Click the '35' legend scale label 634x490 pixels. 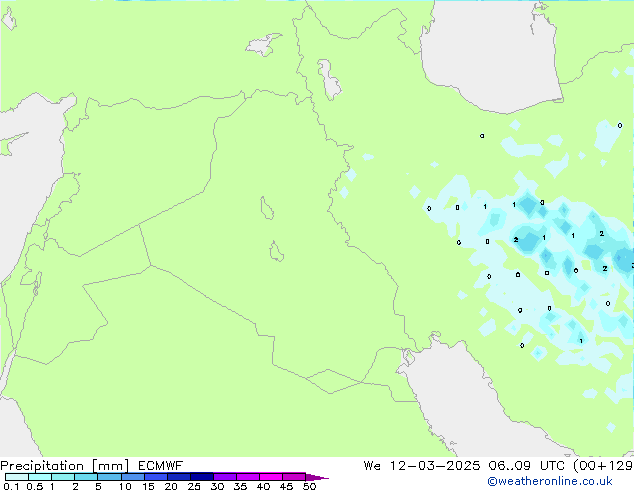coord(240,486)
